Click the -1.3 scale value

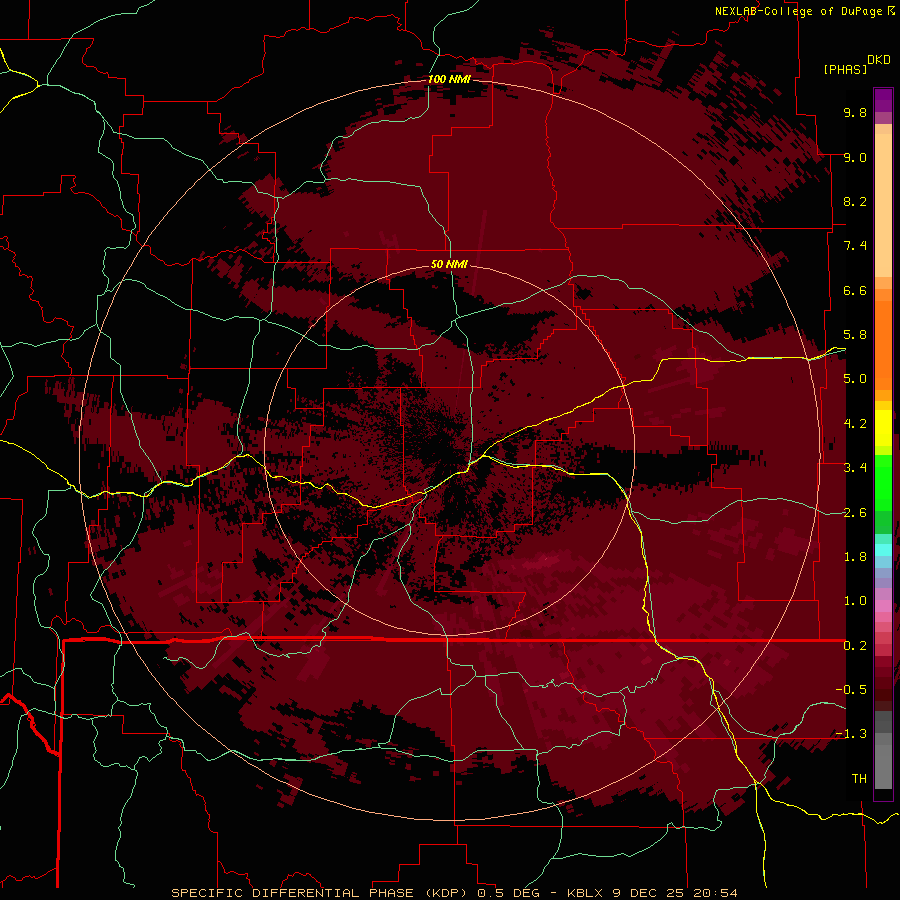point(851,734)
